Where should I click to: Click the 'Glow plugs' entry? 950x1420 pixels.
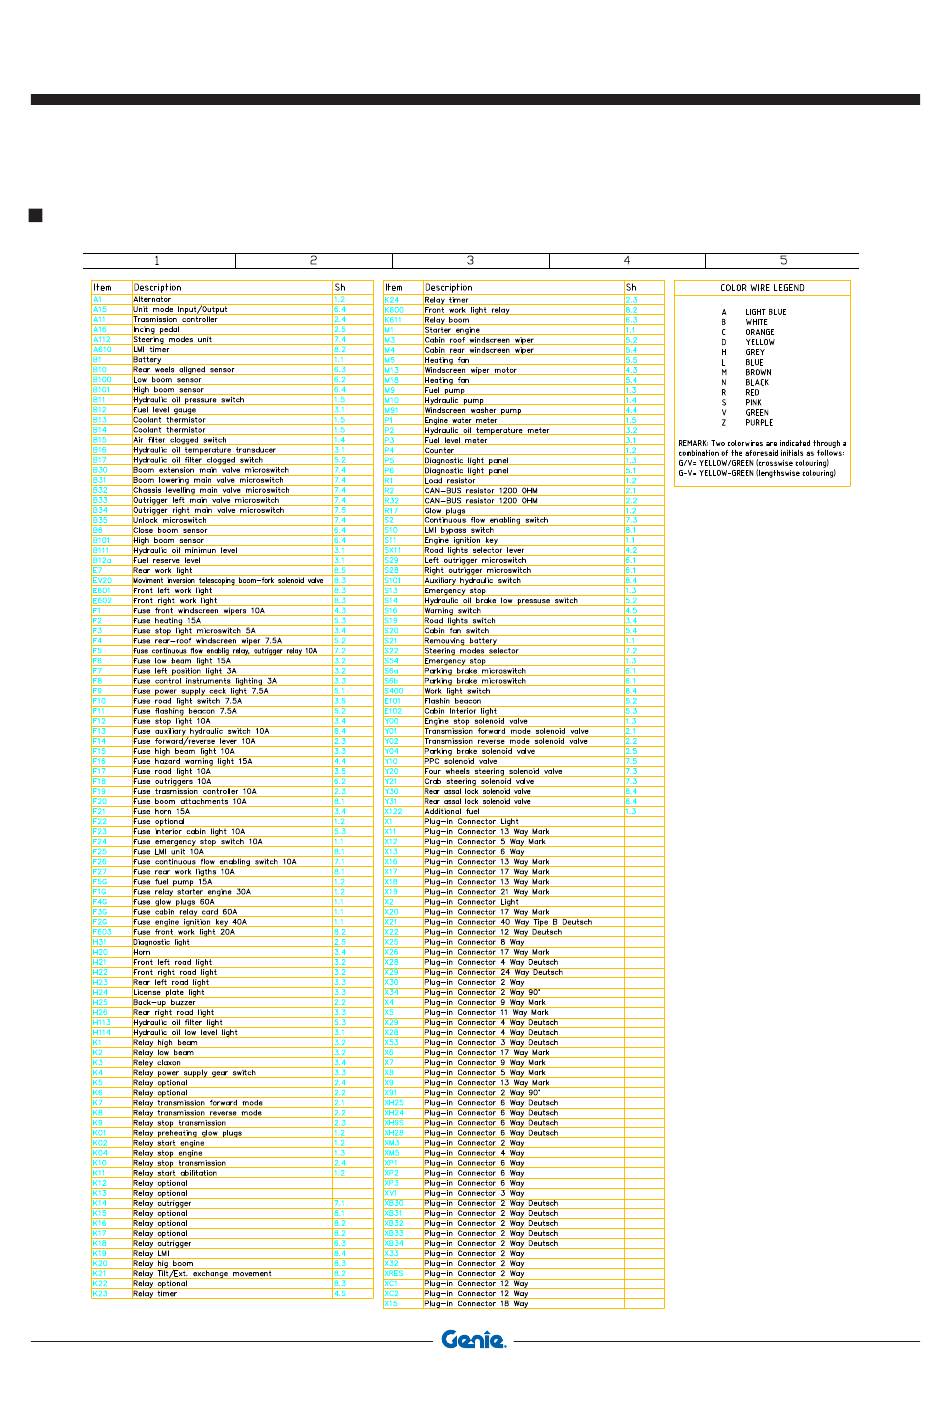(x=524, y=510)
